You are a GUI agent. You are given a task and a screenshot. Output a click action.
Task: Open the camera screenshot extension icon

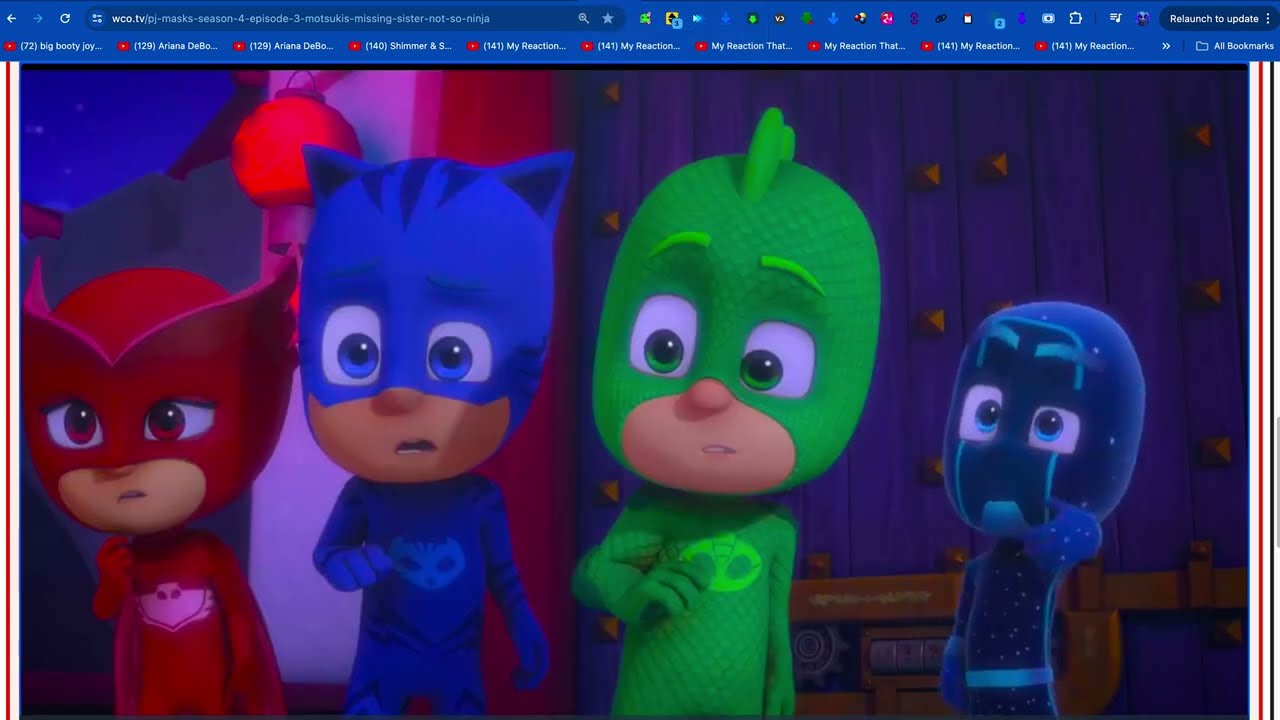click(x=1048, y=18)
